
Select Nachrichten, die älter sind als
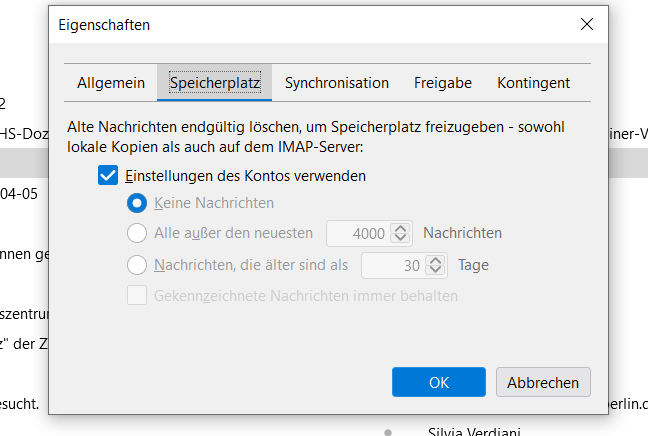click(138, 265)
